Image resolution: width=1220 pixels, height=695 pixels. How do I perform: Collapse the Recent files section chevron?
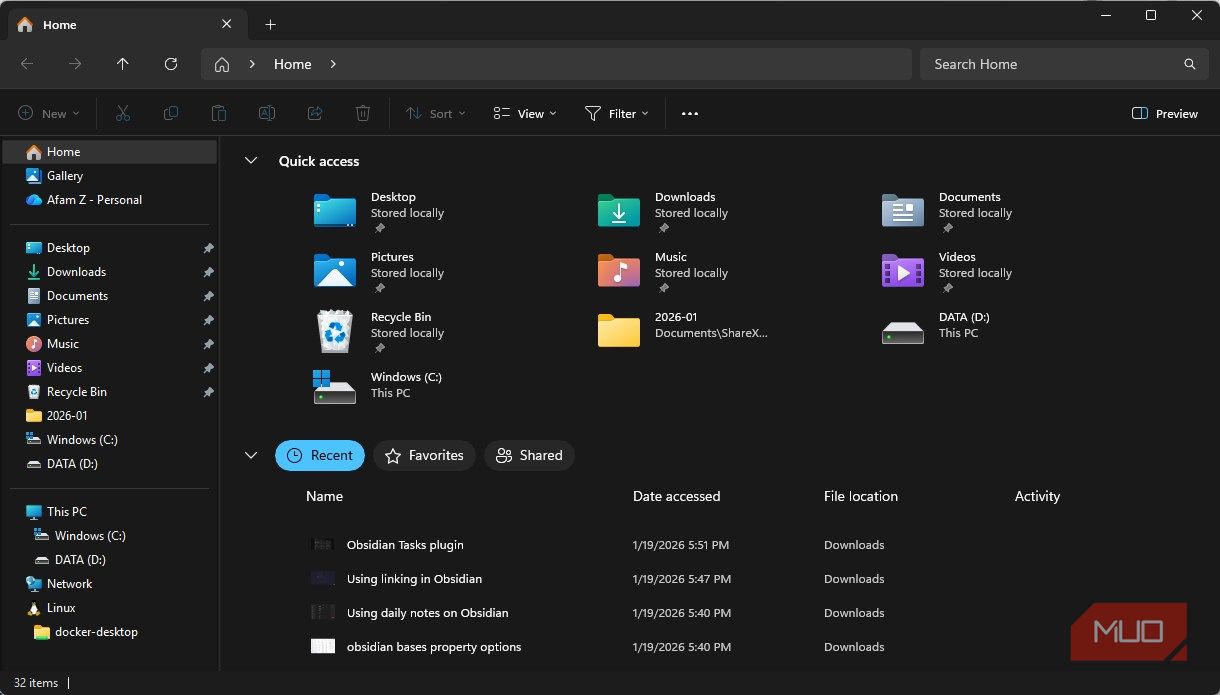pos(251,455)
